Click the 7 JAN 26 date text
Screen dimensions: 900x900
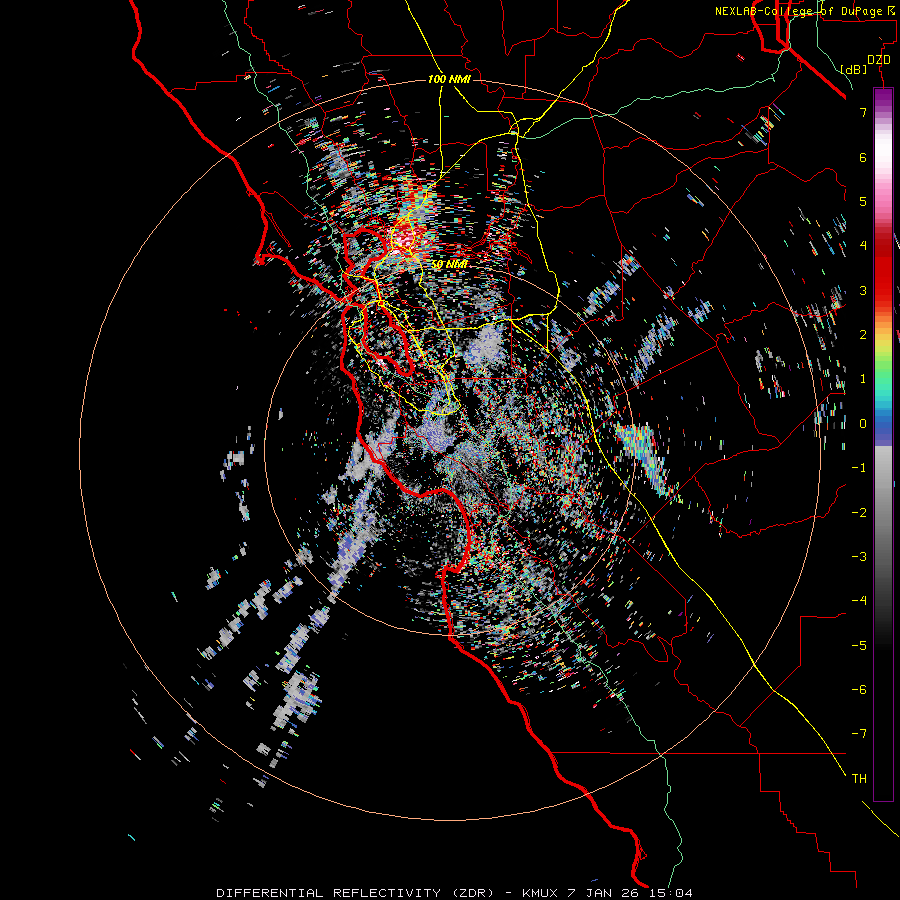605,893
